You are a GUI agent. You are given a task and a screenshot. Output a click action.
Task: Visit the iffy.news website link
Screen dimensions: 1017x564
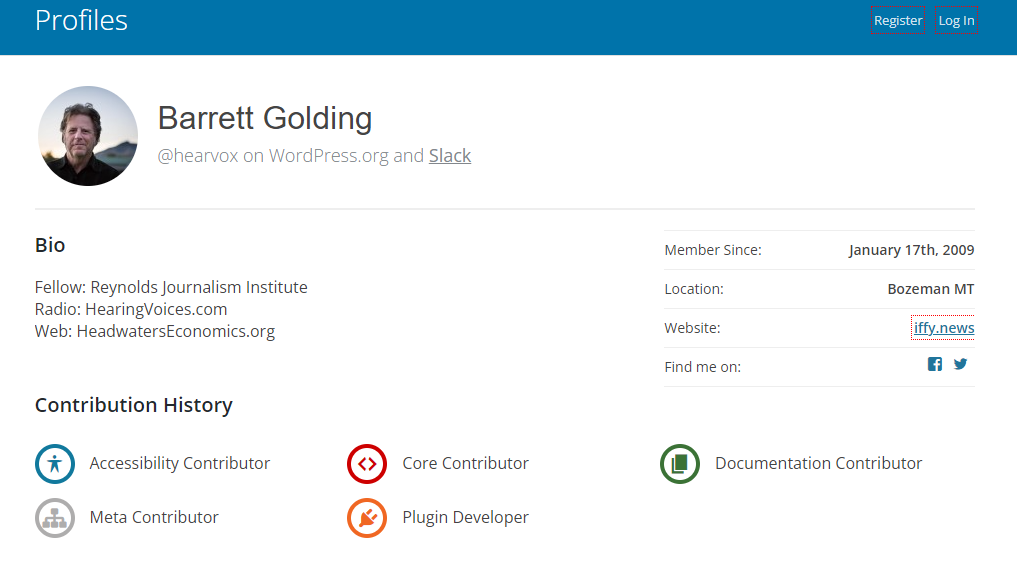coord(944,328)
